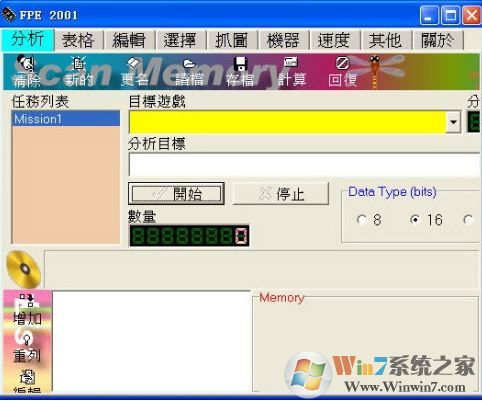The height and width of the screenshot is (401, 482).
Task: Switch to the 機器 tab
Action: pos(283,40)
